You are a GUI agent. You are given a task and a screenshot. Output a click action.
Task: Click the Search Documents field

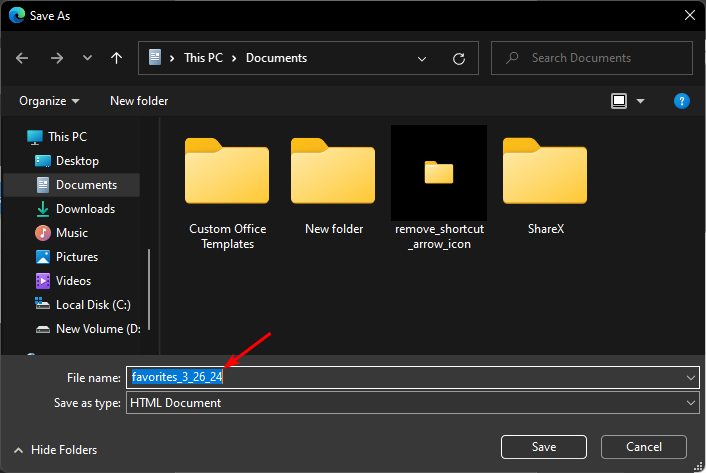tap(592, 58)
